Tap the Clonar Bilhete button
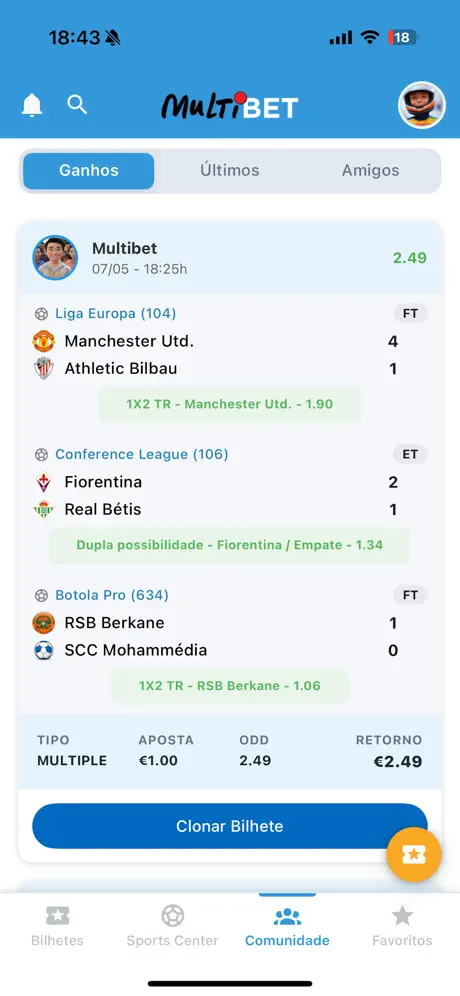The height and width of the screenshot is (996, 460). click(x=230, y=826)
